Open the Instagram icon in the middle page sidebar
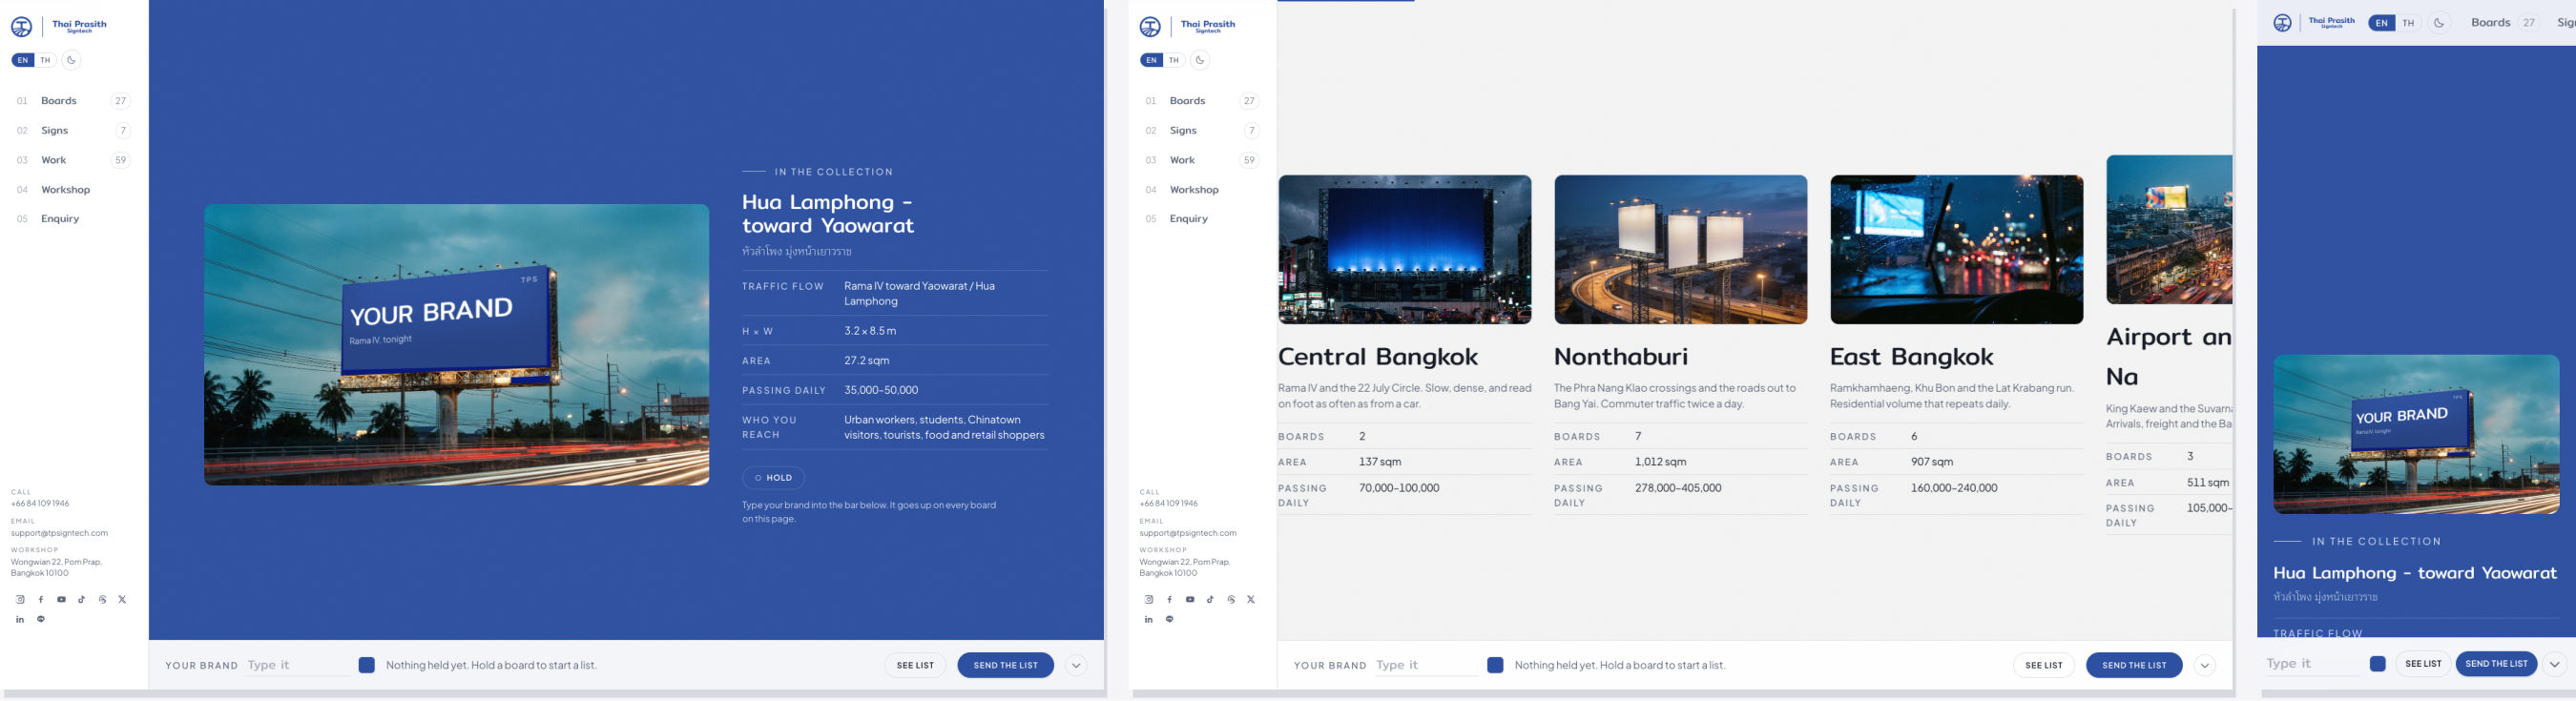 click(1149, 599)
